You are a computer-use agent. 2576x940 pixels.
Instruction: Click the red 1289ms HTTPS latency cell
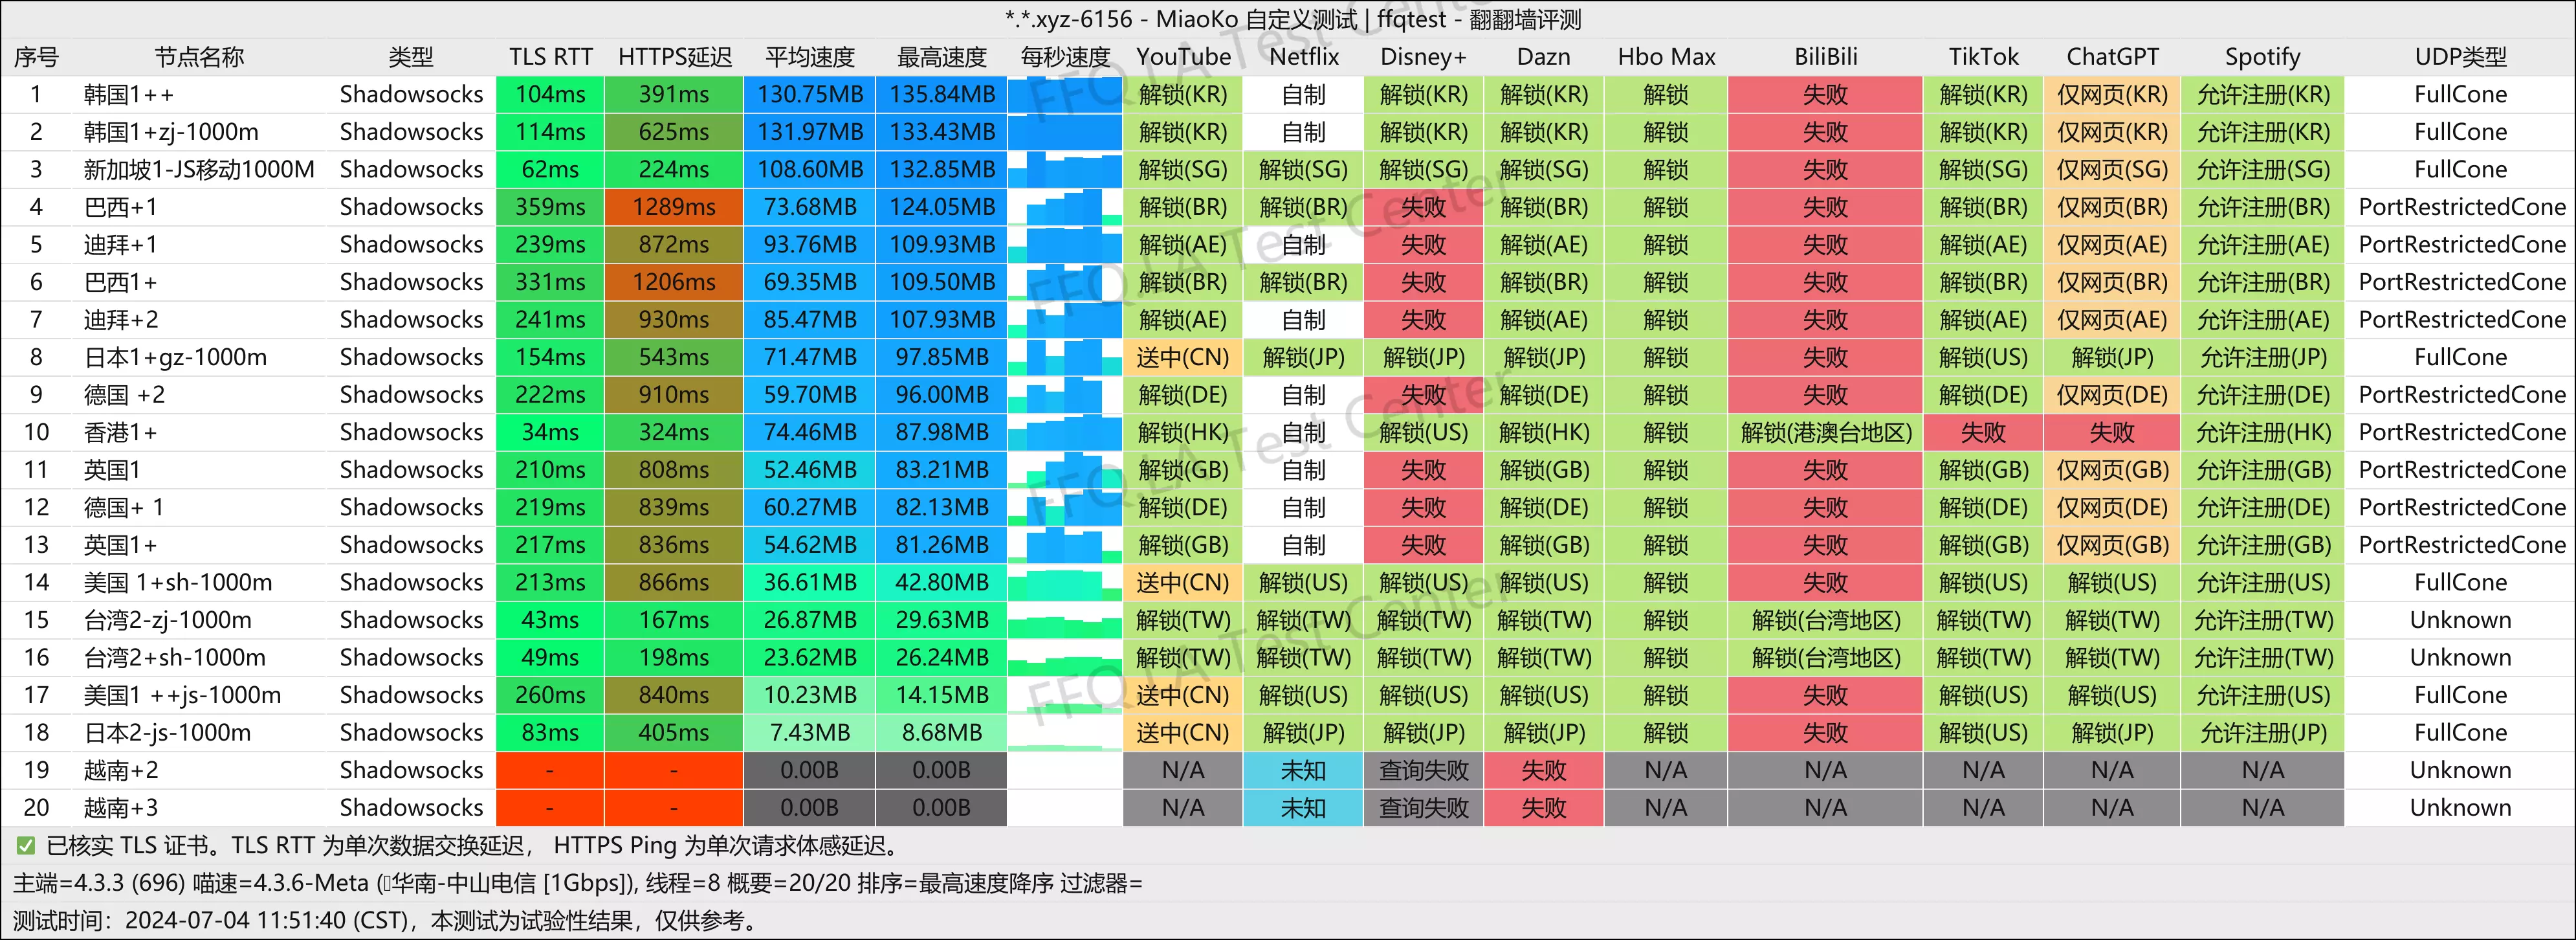674,208
